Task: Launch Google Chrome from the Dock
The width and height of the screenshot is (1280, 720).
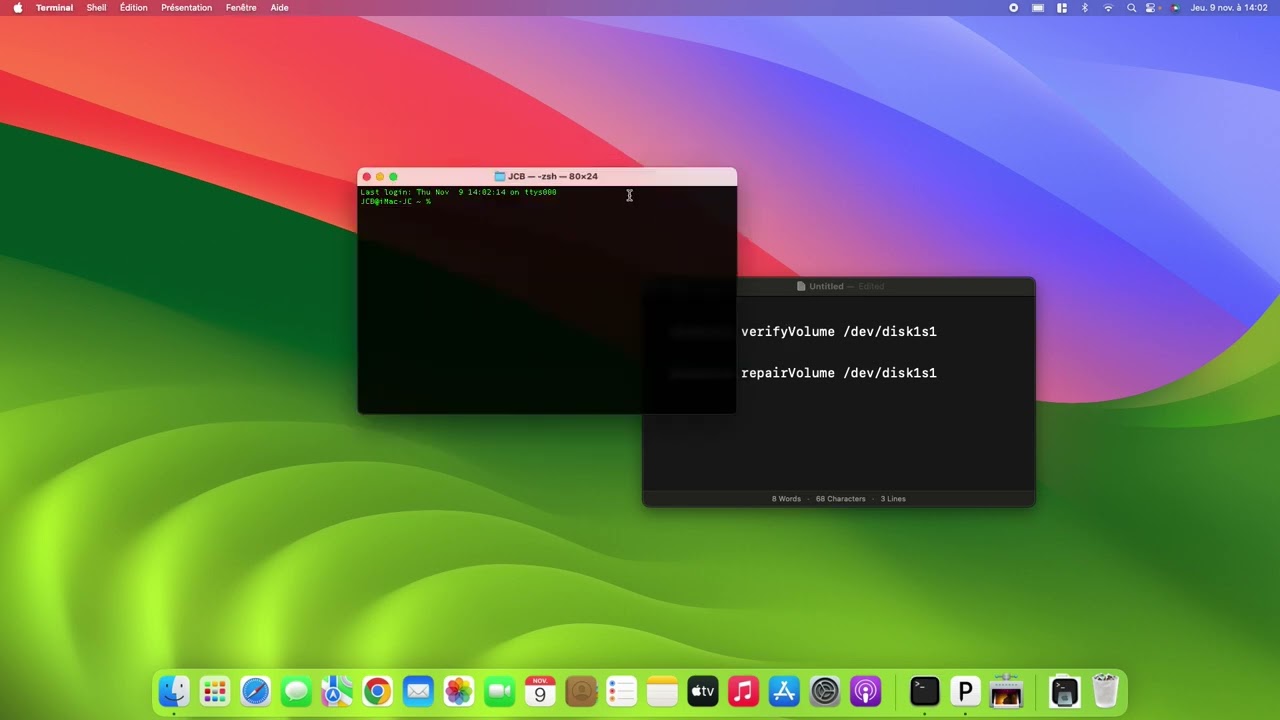Action: point(377,691)
